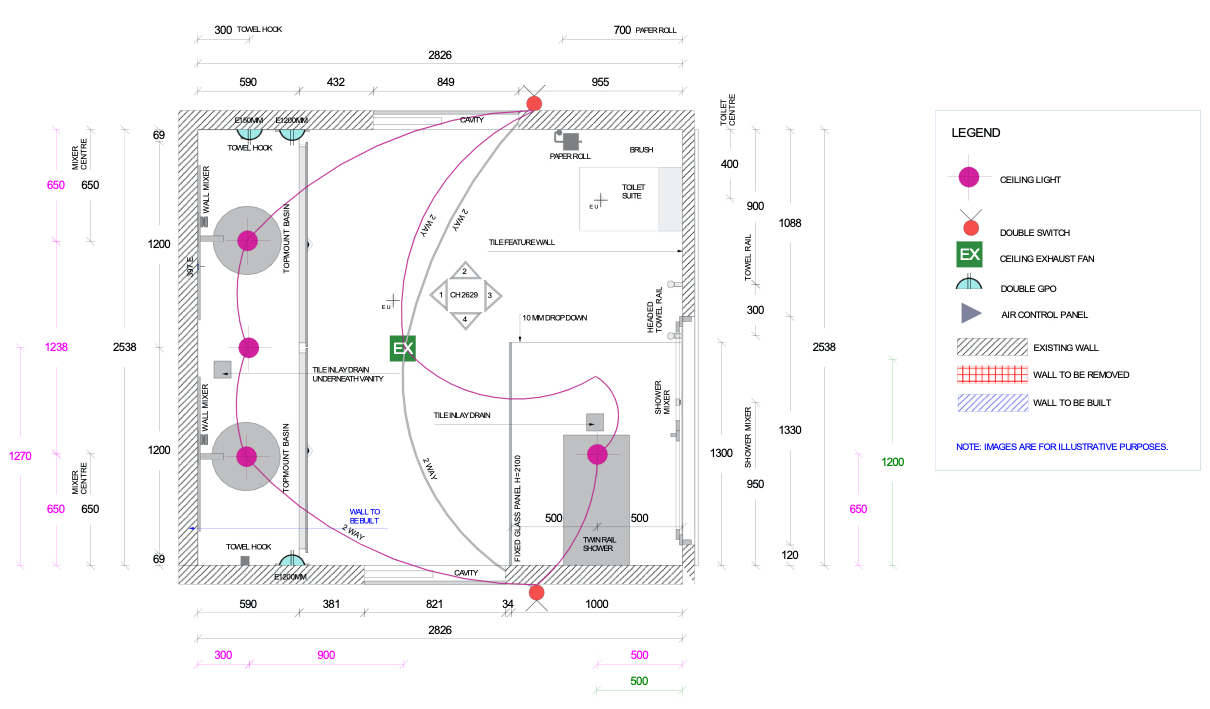This screenshot has height=709, width=1210.
Task: Select the wall to be removed swatch
Action: (x=993, y=374)
